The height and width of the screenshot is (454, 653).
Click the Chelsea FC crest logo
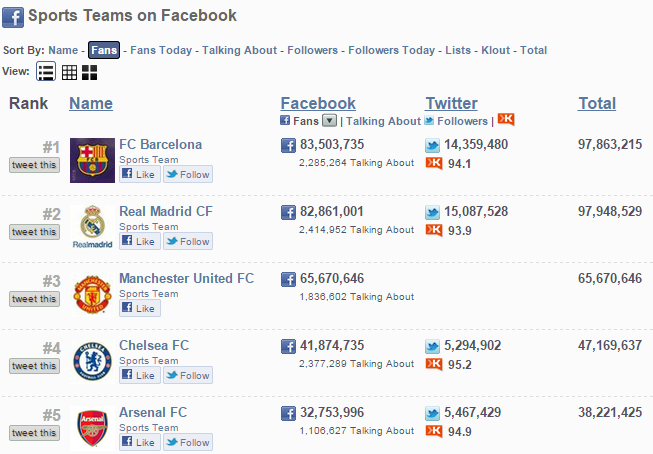click(92, 361)
